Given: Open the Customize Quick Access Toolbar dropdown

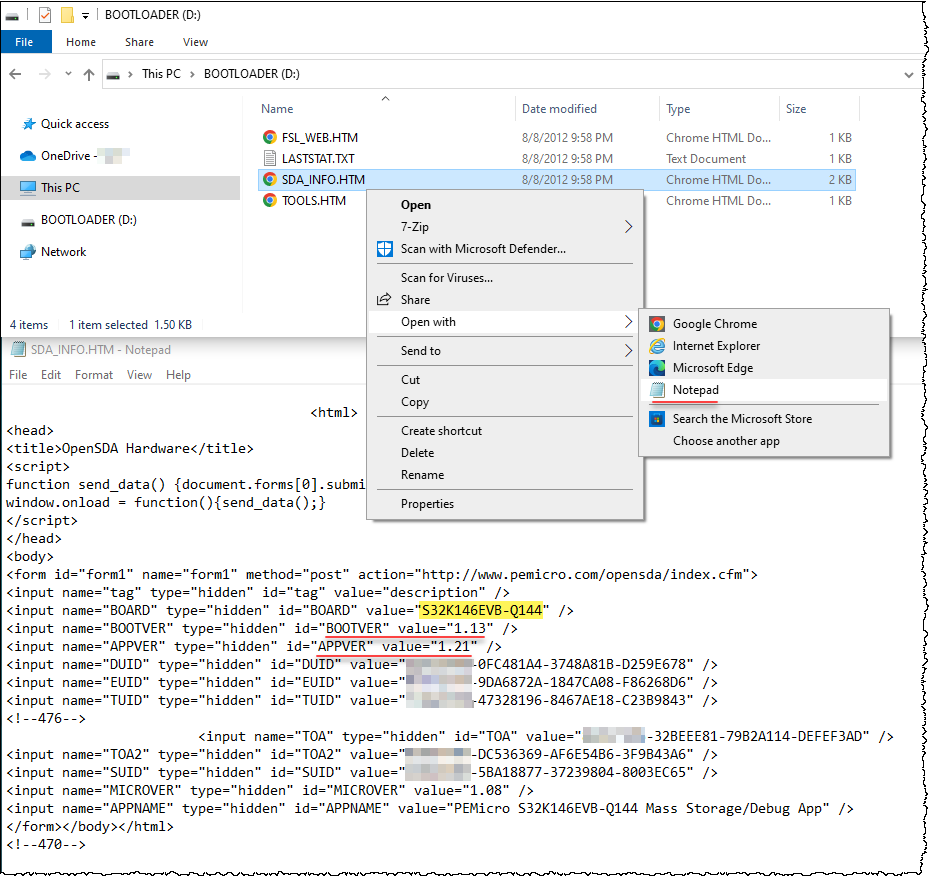Looking at the screenshot, I should click(85, 15).
